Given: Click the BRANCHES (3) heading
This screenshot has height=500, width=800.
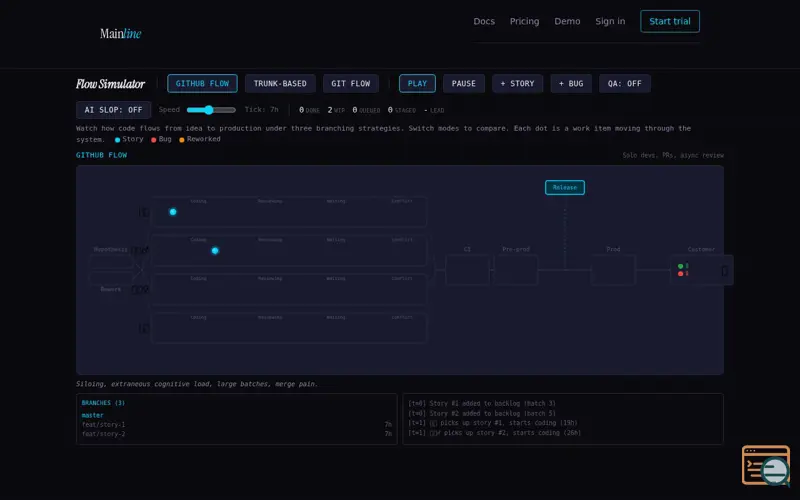Looking at the screenshot, I should click(x=103, y=403).
